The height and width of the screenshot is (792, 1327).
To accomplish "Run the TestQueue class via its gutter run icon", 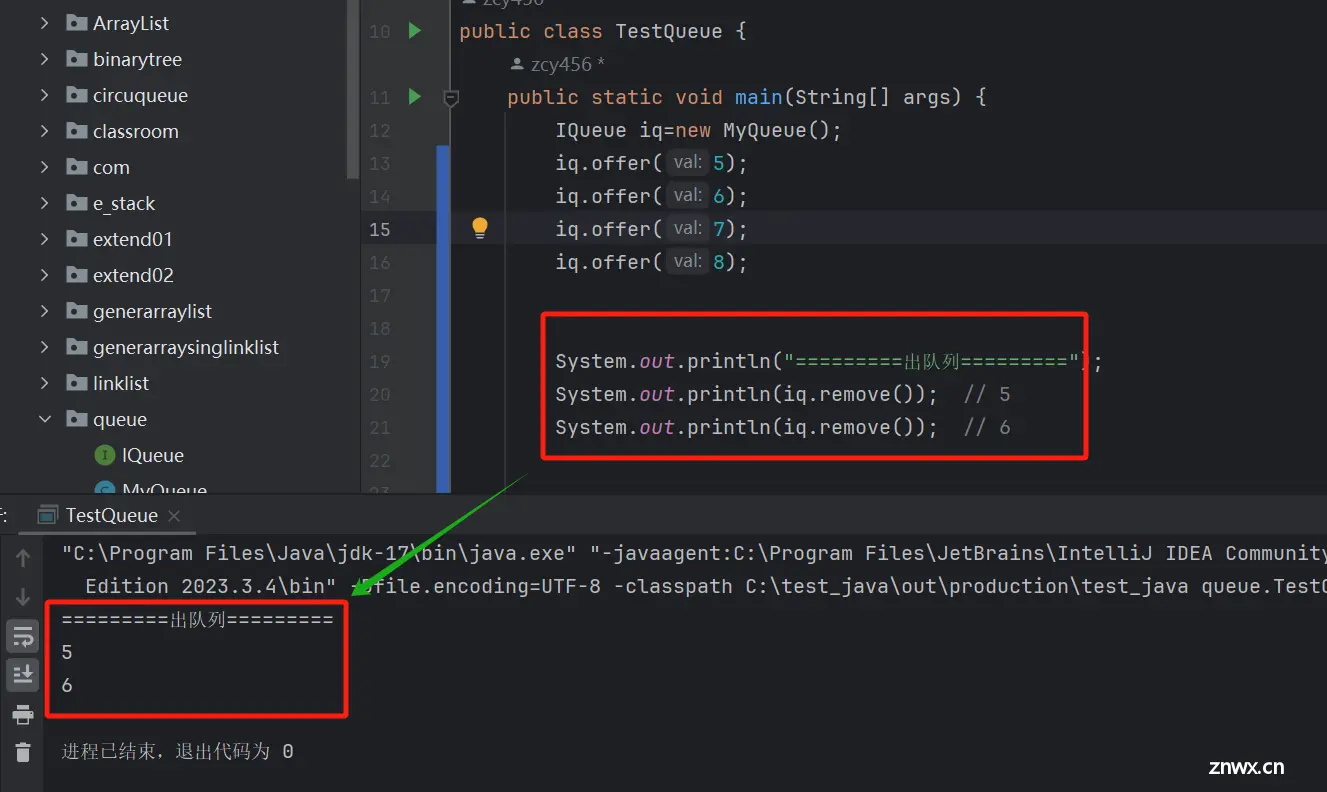I will click(x=414, y=31).
